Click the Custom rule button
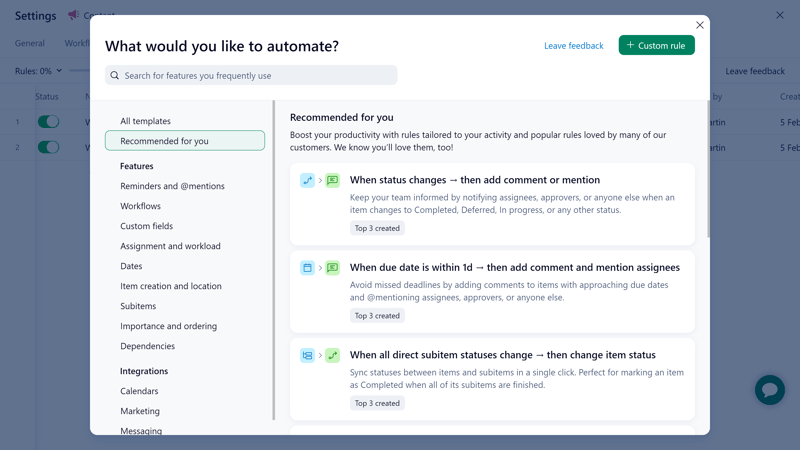The width and height of the screenshot is (800, 450). coord(656,45)
